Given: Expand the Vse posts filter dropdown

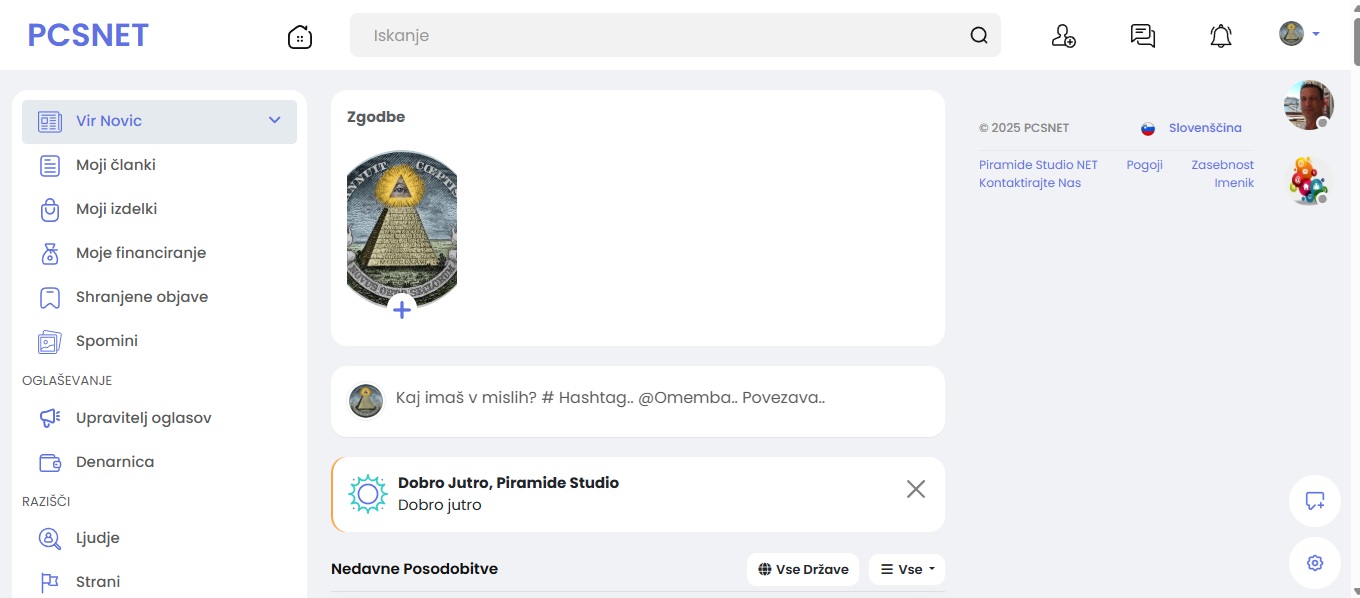Looking at the screenshot, I should point(907,569).
